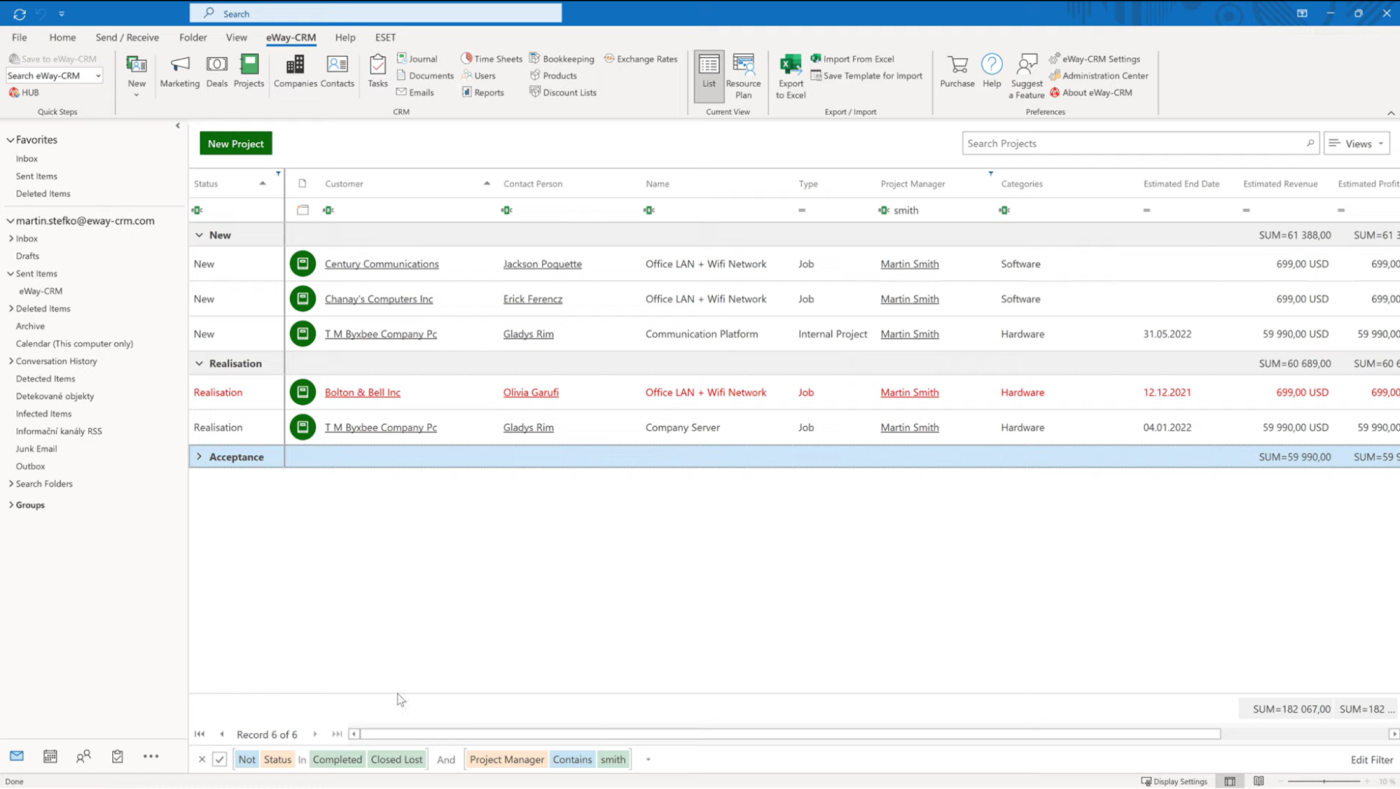Open the Deals module icon
The width and height of the screenshot is (1400, 789).
point(217,72)
